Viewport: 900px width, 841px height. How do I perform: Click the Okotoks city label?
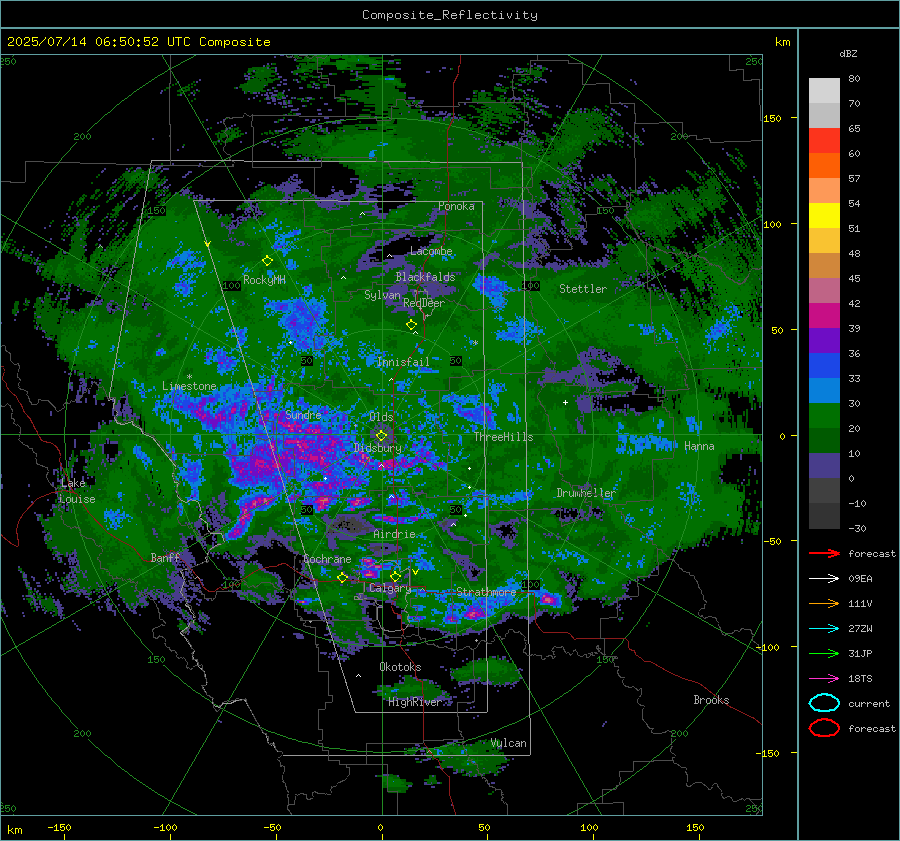(x=400, y=667)
